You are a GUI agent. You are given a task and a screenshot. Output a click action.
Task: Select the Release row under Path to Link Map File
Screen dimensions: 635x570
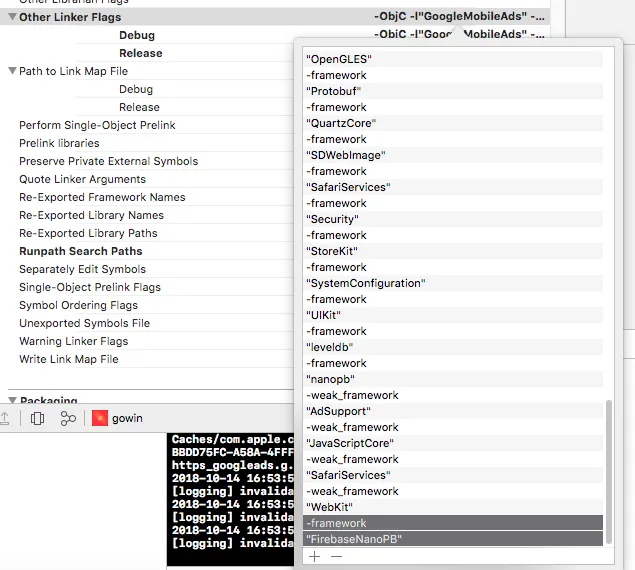click(139, 107)
